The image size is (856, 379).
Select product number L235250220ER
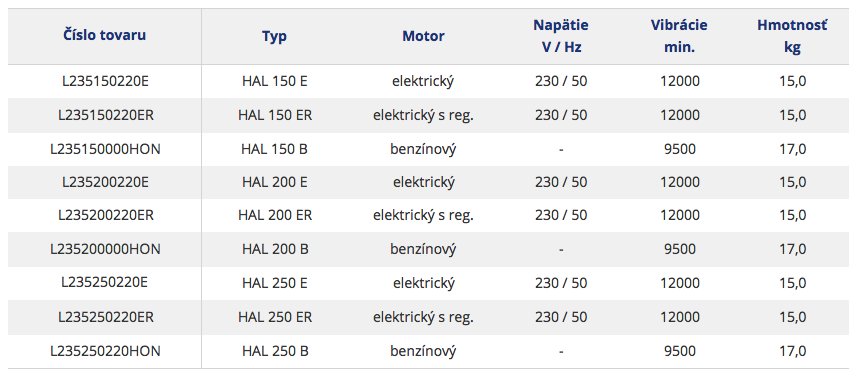(x=105, y=317)
